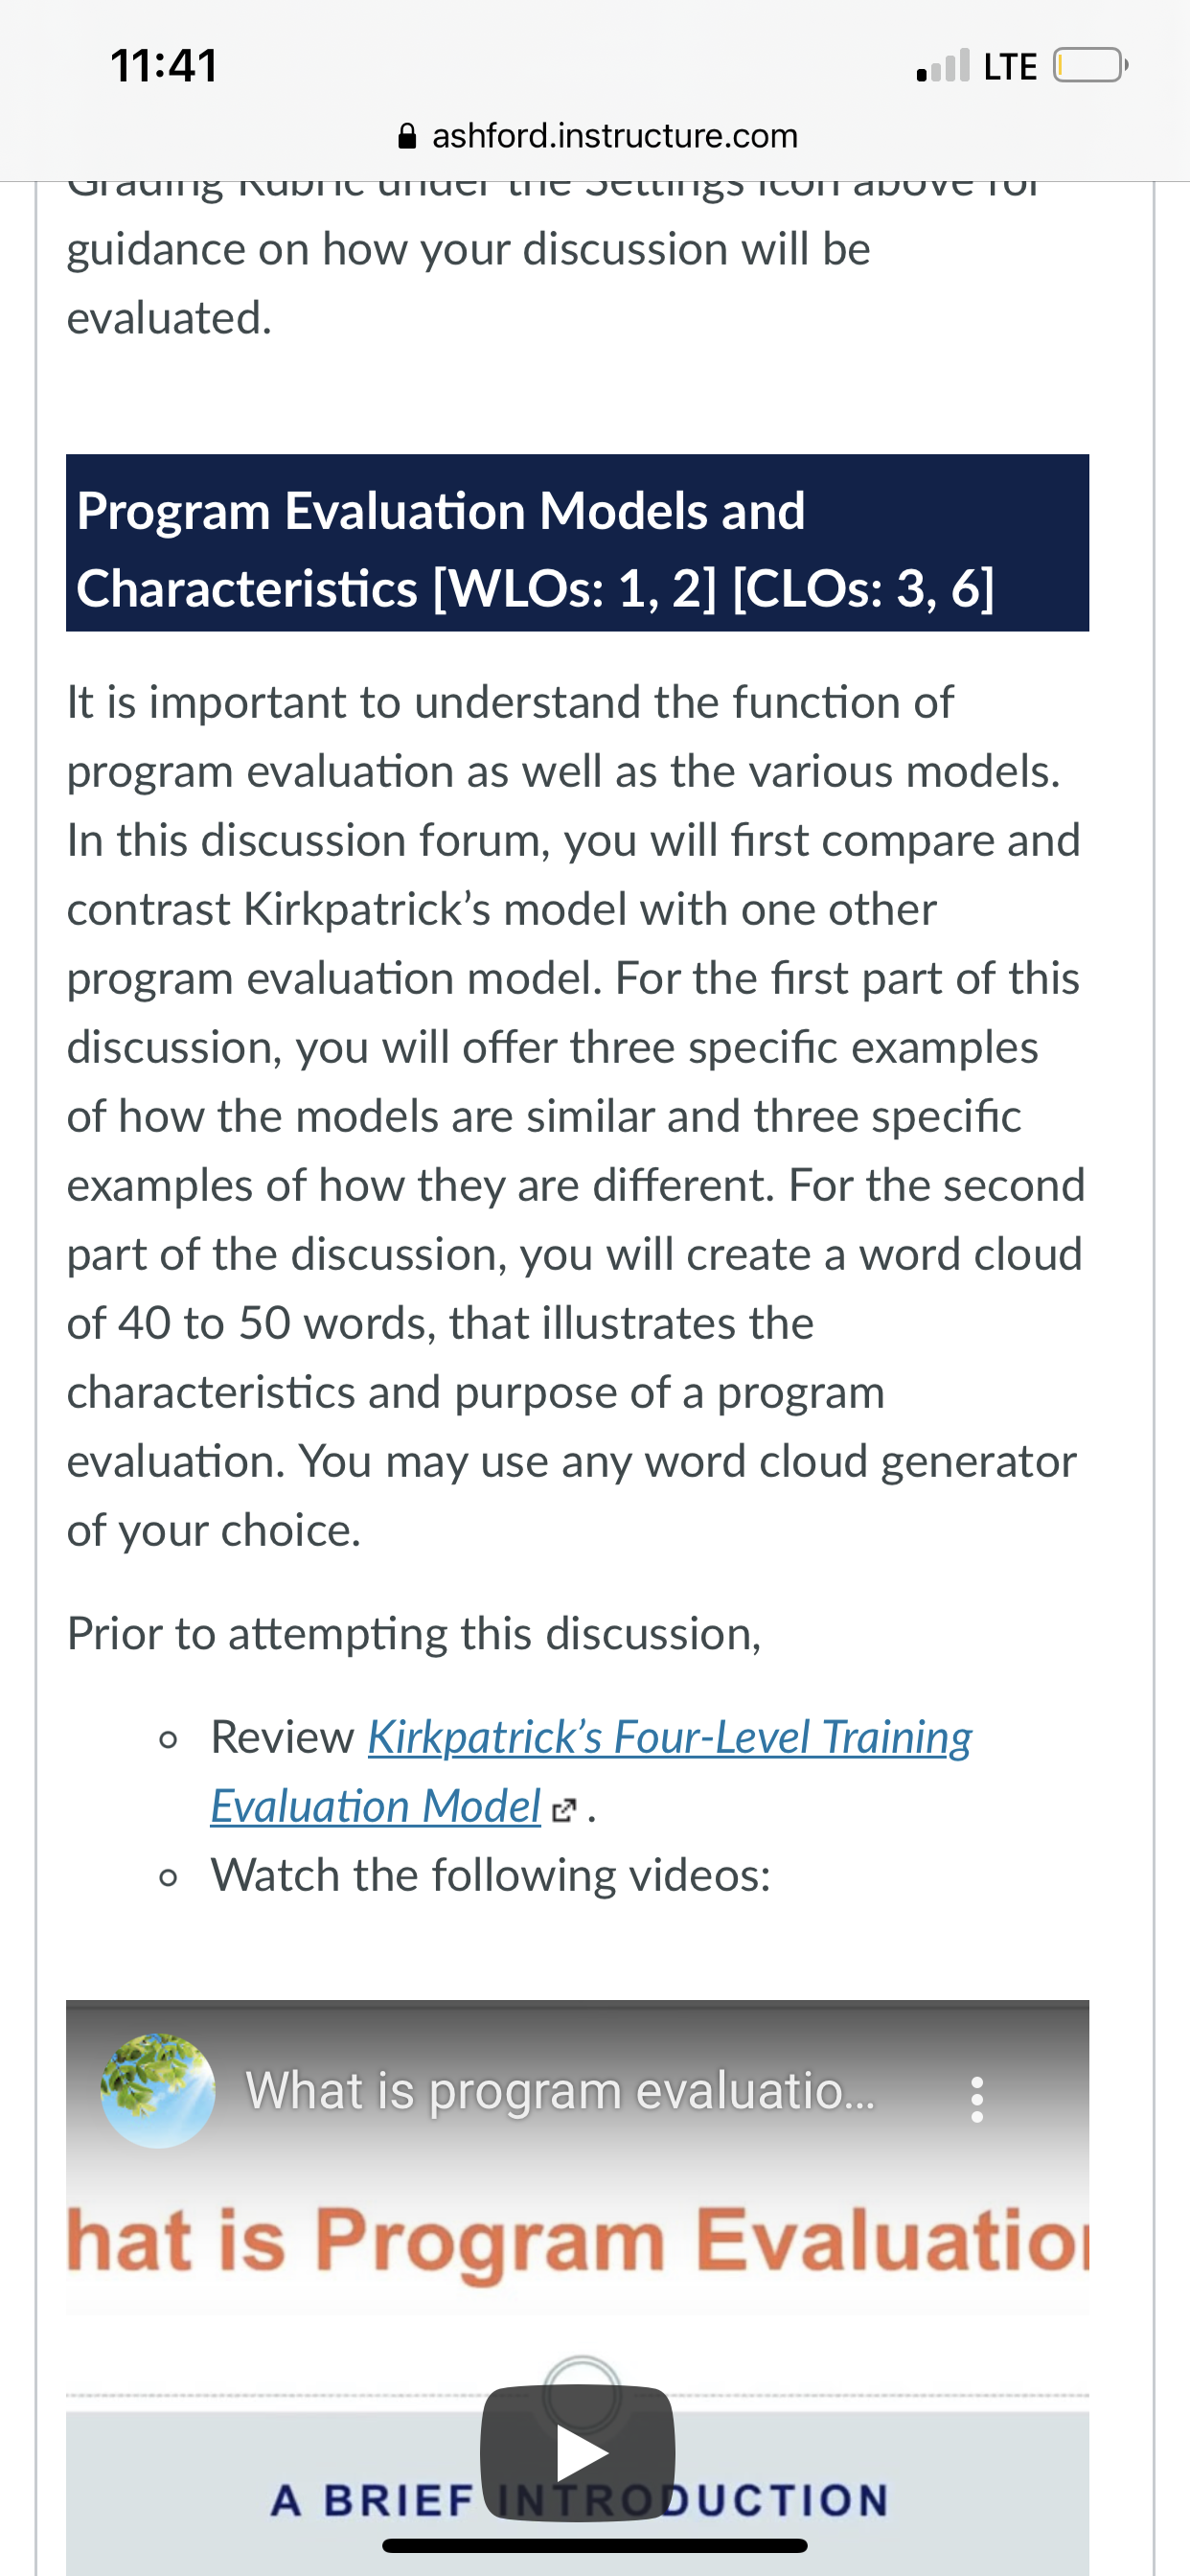Image resolution: width=1190 pixels, height=2576 pixels.
Task: Open Kirkpatrick's Four-Level Training link
Action: (x=670, y=1737)
